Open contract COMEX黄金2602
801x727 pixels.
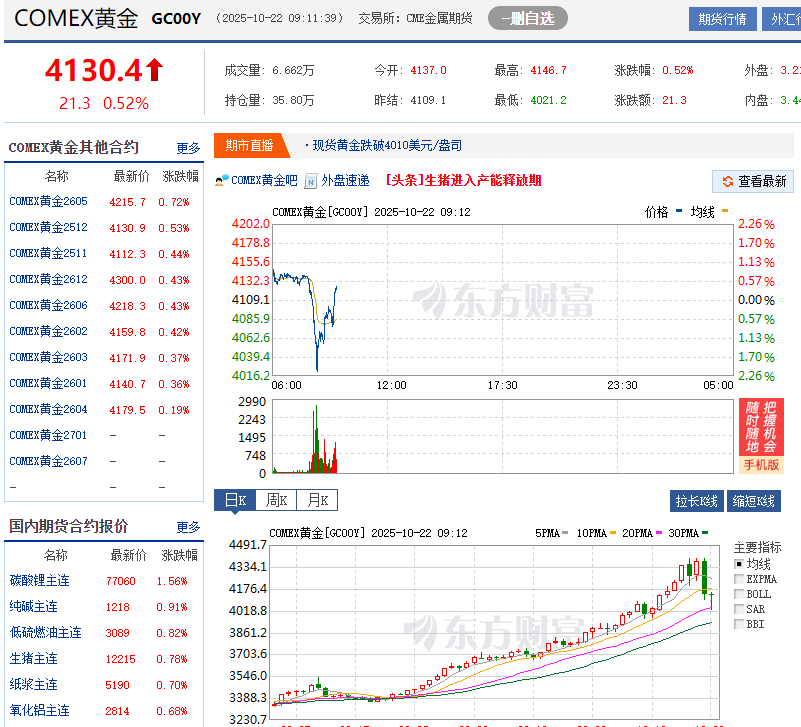(x=49, y=332)
